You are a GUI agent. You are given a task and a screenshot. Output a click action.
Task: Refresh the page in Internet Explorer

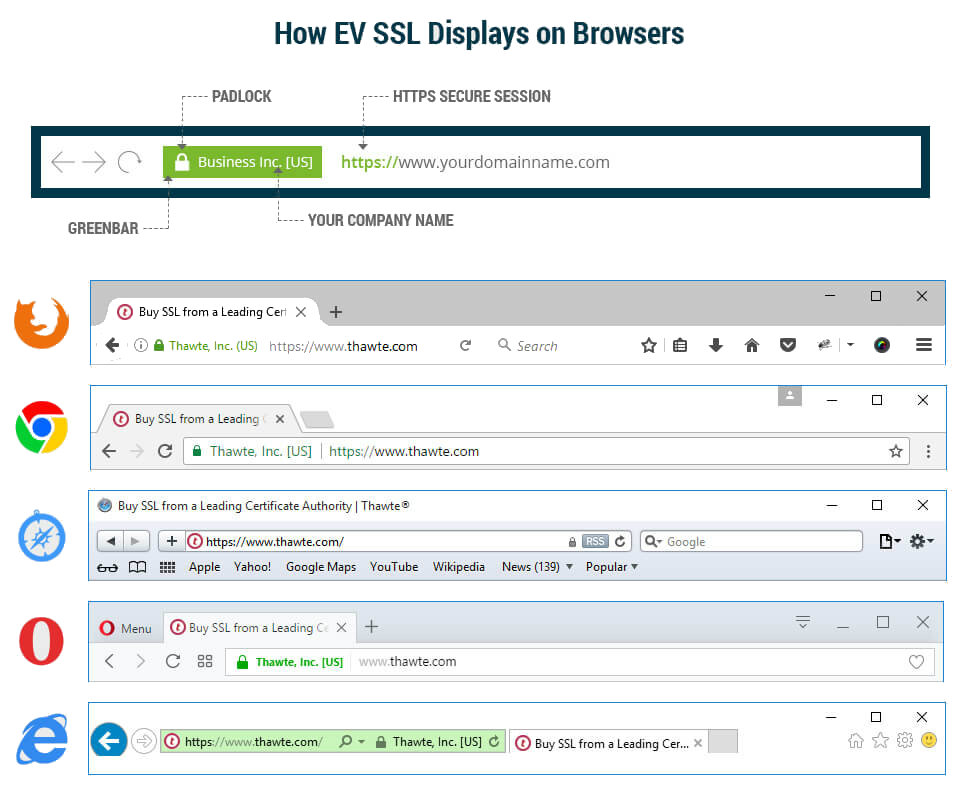pyautogui.click(x=494, y=742)
